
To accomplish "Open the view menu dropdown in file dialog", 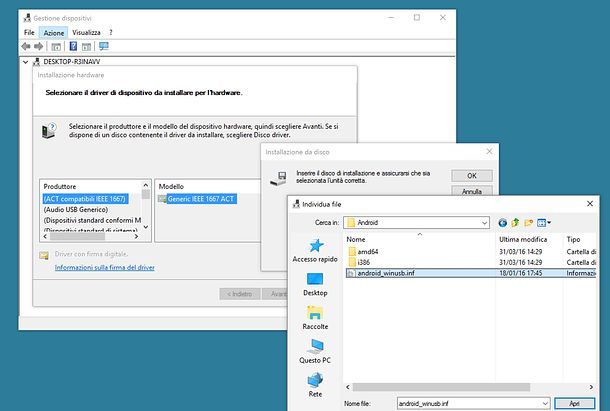I will pos(546,222).
